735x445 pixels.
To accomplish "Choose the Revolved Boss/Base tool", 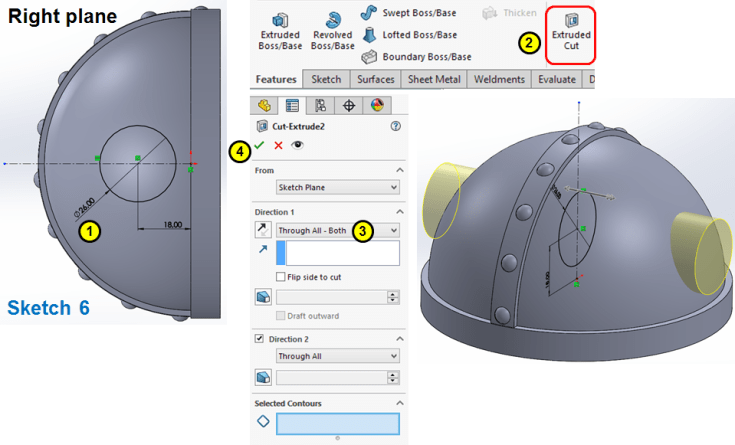I will (332, 32).
